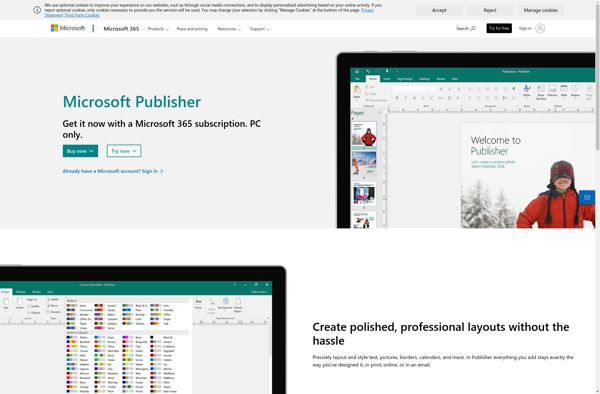Open Plans and pricing
Screen dimensions: 600x394
[192, 29]
